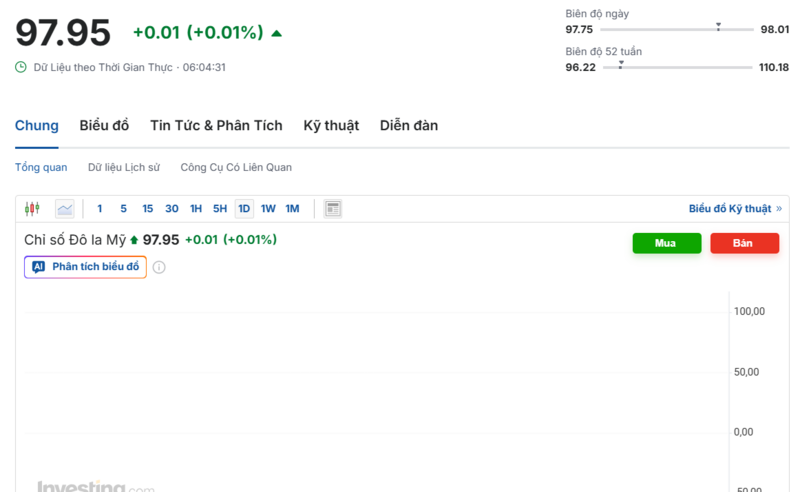Click the AI badge icon
Viewport: 800px width, 492px height.
click(x=38, y=267)
